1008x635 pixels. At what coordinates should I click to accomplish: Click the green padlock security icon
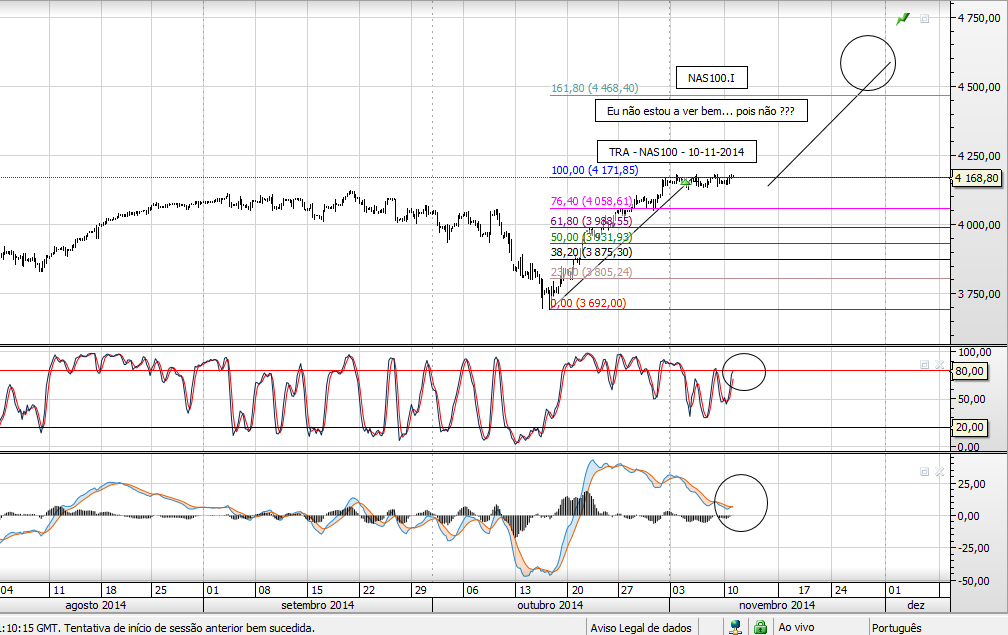point(760,627)
